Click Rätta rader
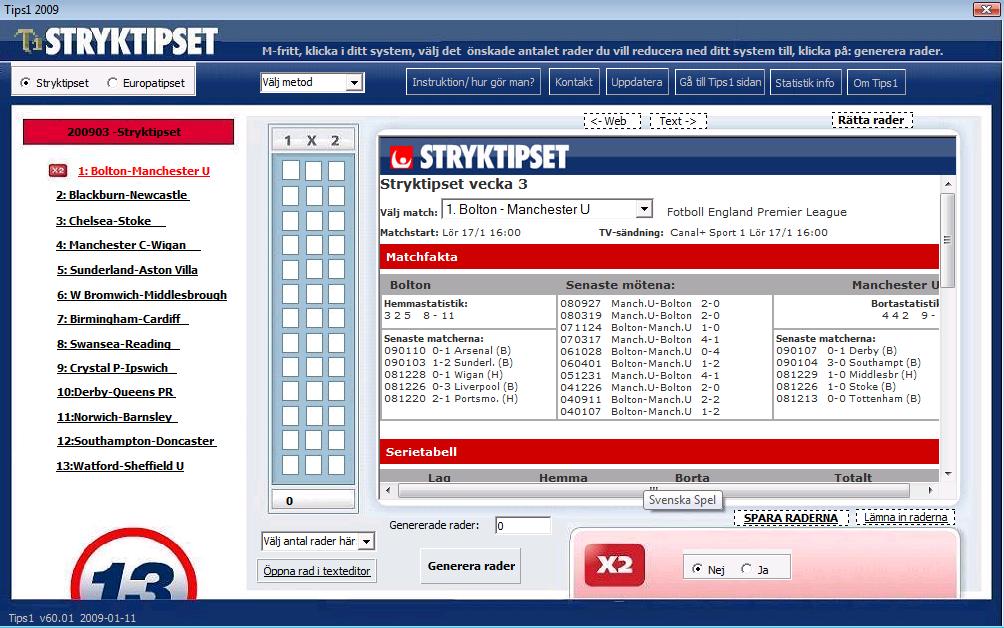Image resolution: width=1004 pixels, height=628 pixels. pyautogui.click(x=871, y=120)
